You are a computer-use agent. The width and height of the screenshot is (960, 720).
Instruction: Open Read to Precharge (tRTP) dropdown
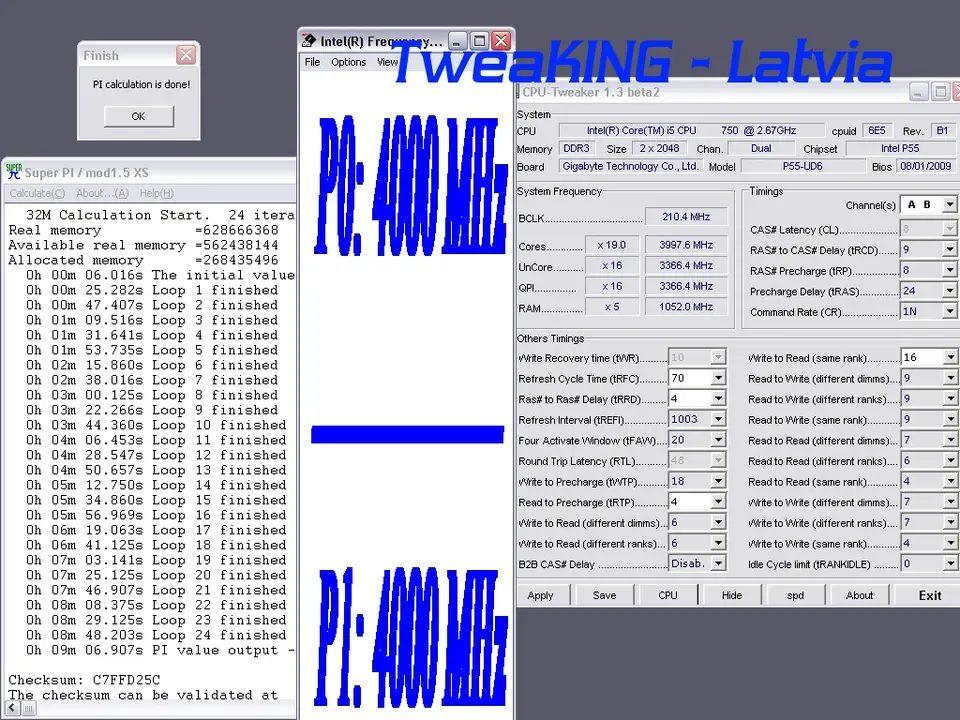[718, 502]
